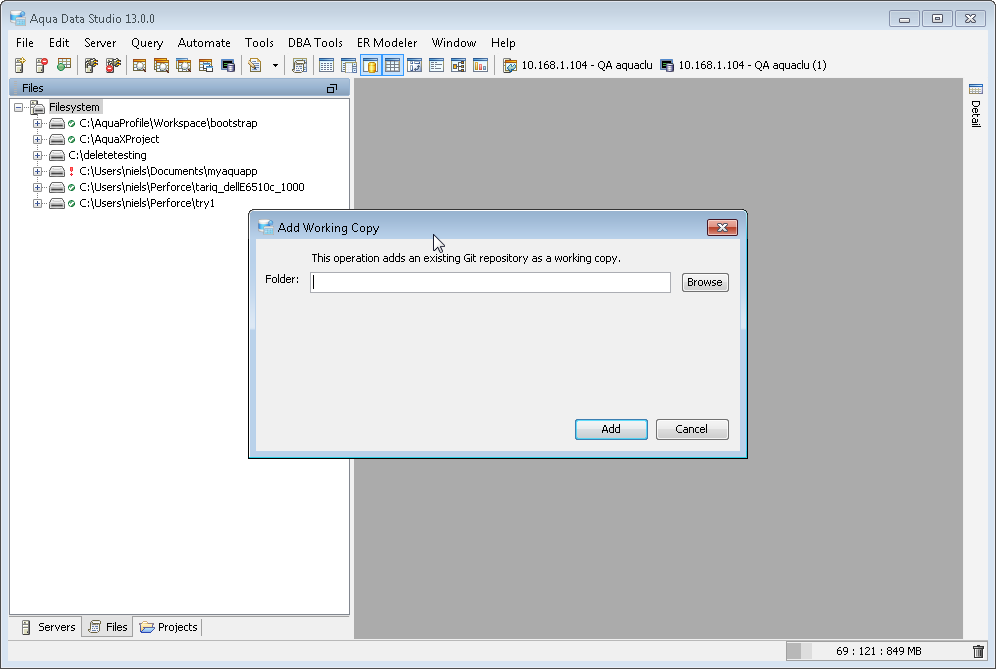Click the form-list window toolbar icon
Screen dimensions: 996x669
pyautogui.click(x=436, y=65)
